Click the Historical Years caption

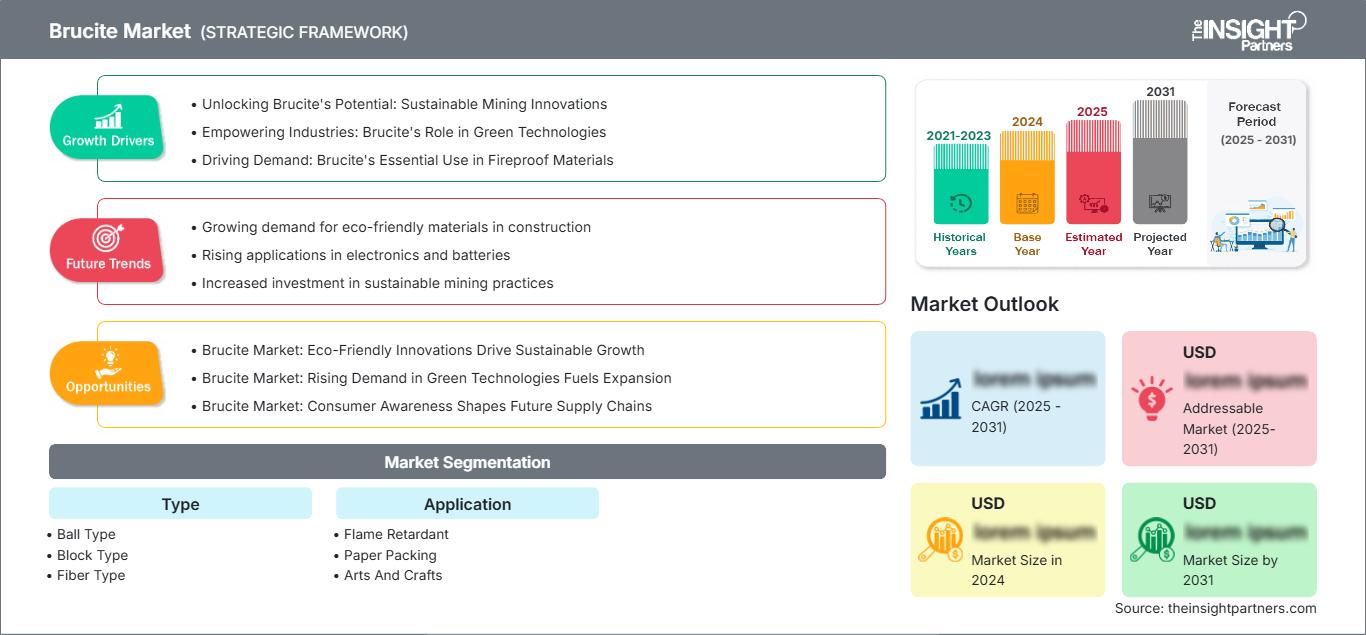point(960,244)
